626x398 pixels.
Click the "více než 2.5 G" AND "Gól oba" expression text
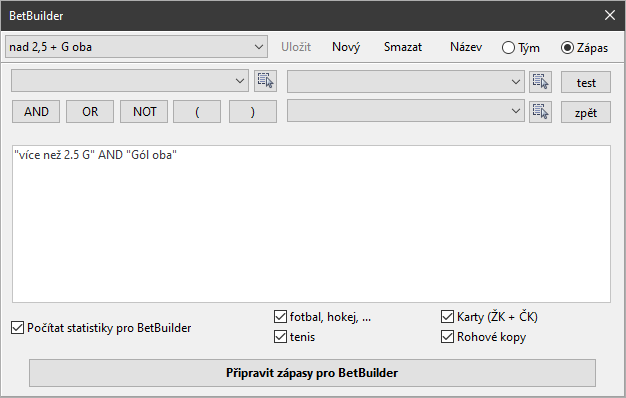pos(95,155)
